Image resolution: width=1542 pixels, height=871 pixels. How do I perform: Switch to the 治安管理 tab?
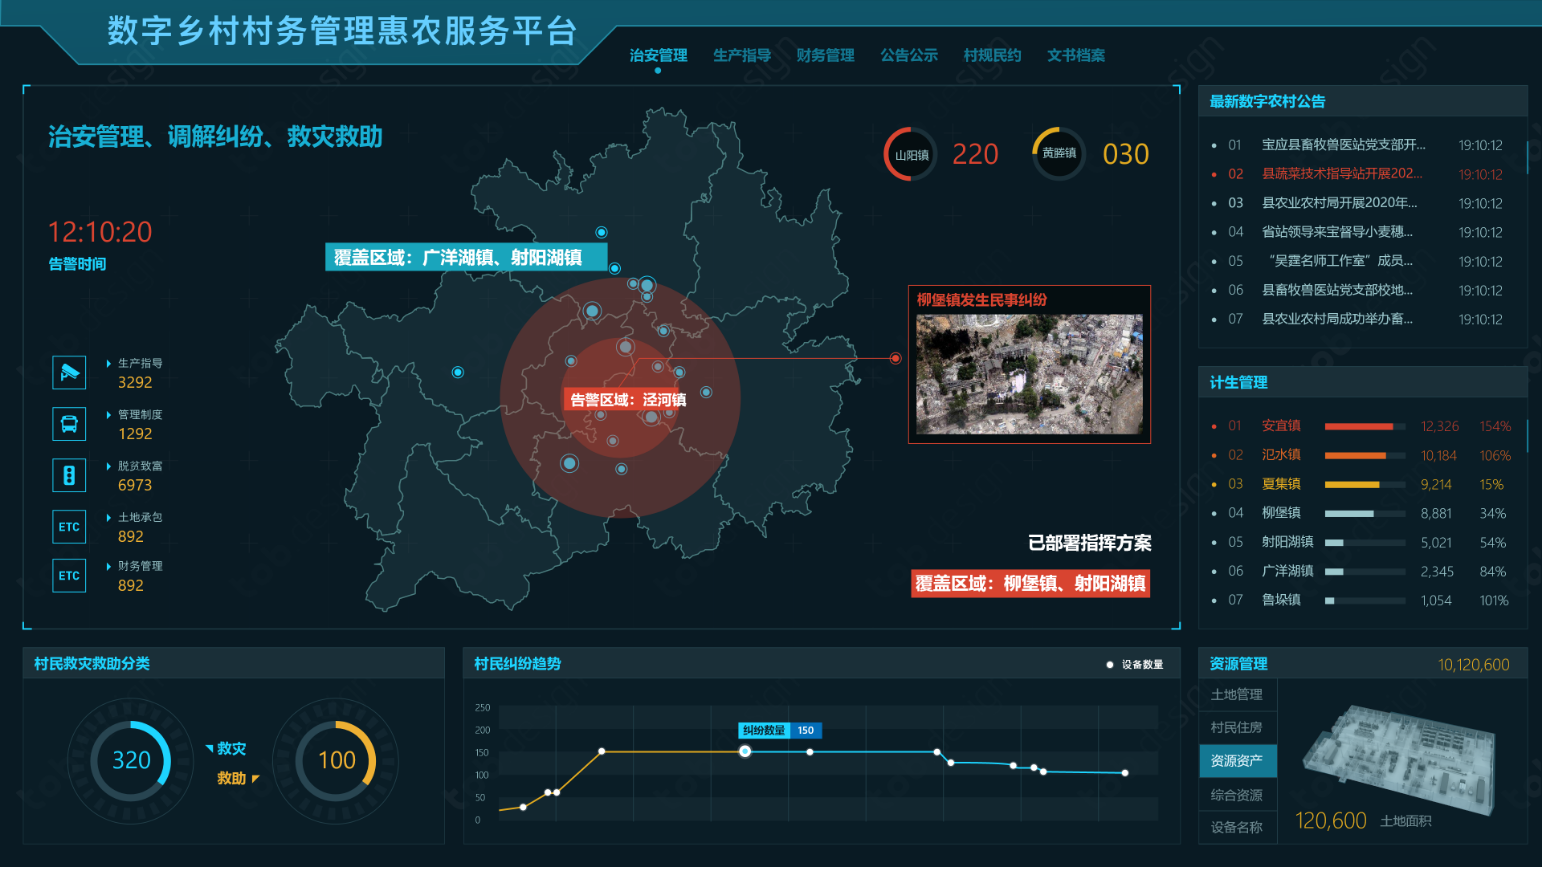point(658,55)
